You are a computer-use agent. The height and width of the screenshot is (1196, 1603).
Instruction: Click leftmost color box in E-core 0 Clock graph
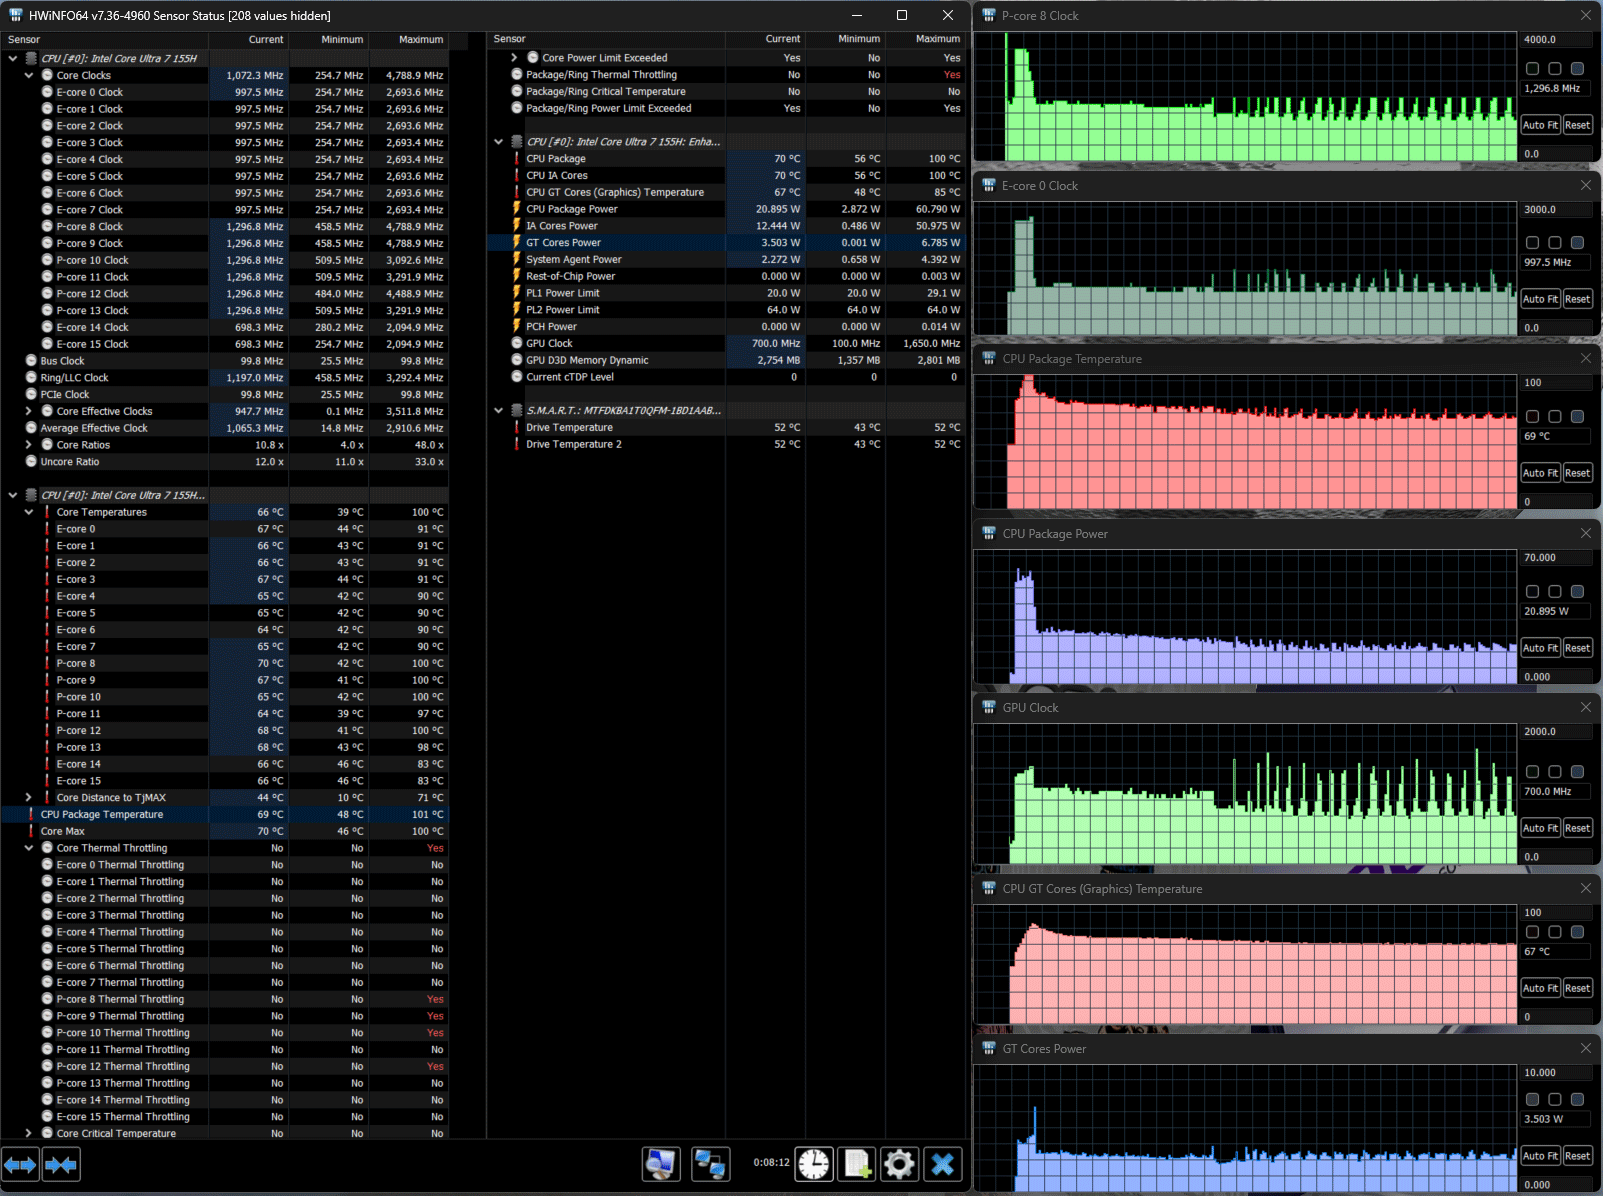coord(1532,243)
